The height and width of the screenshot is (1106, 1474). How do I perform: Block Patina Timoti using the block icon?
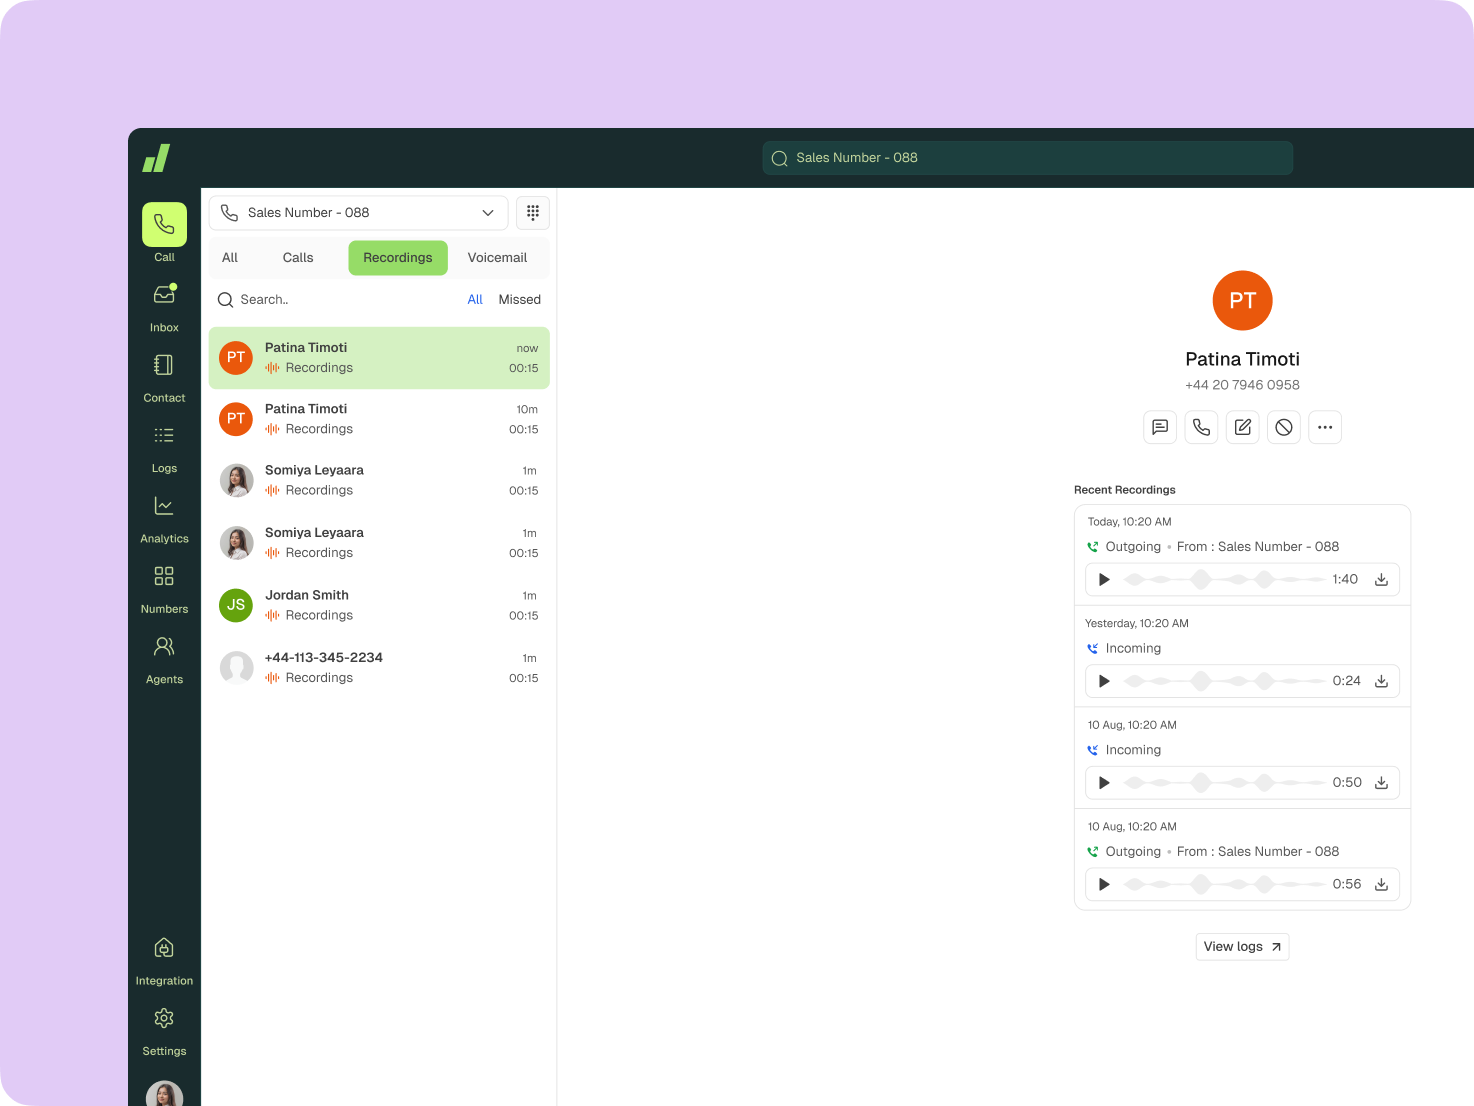pyautogui.click(x=1283, y=427)
